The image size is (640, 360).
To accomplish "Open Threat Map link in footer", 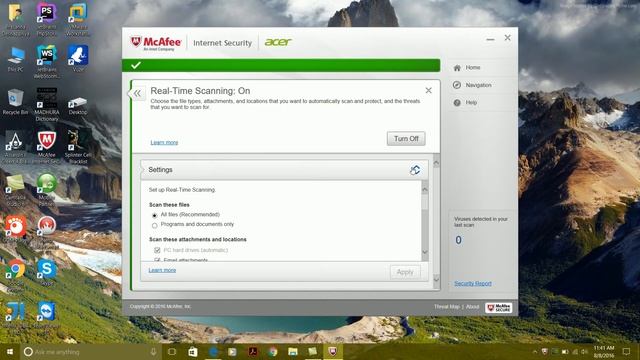I will coord(447,307).
